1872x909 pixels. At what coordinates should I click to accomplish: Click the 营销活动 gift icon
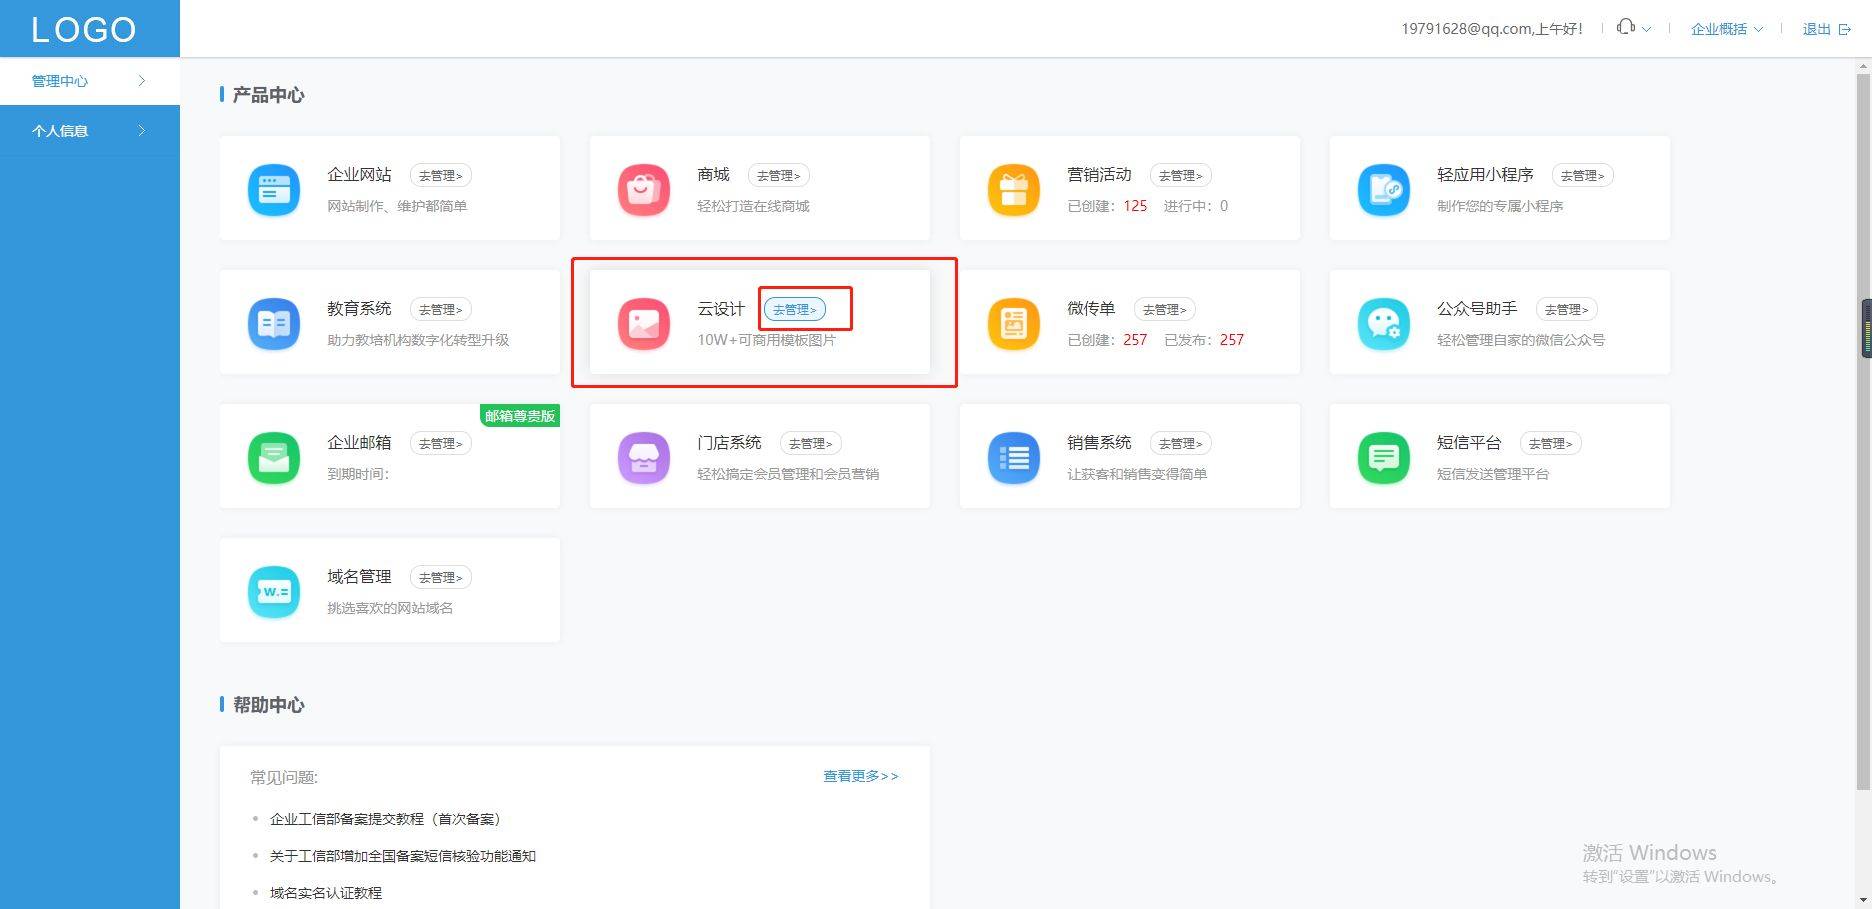pos(1013,189)
